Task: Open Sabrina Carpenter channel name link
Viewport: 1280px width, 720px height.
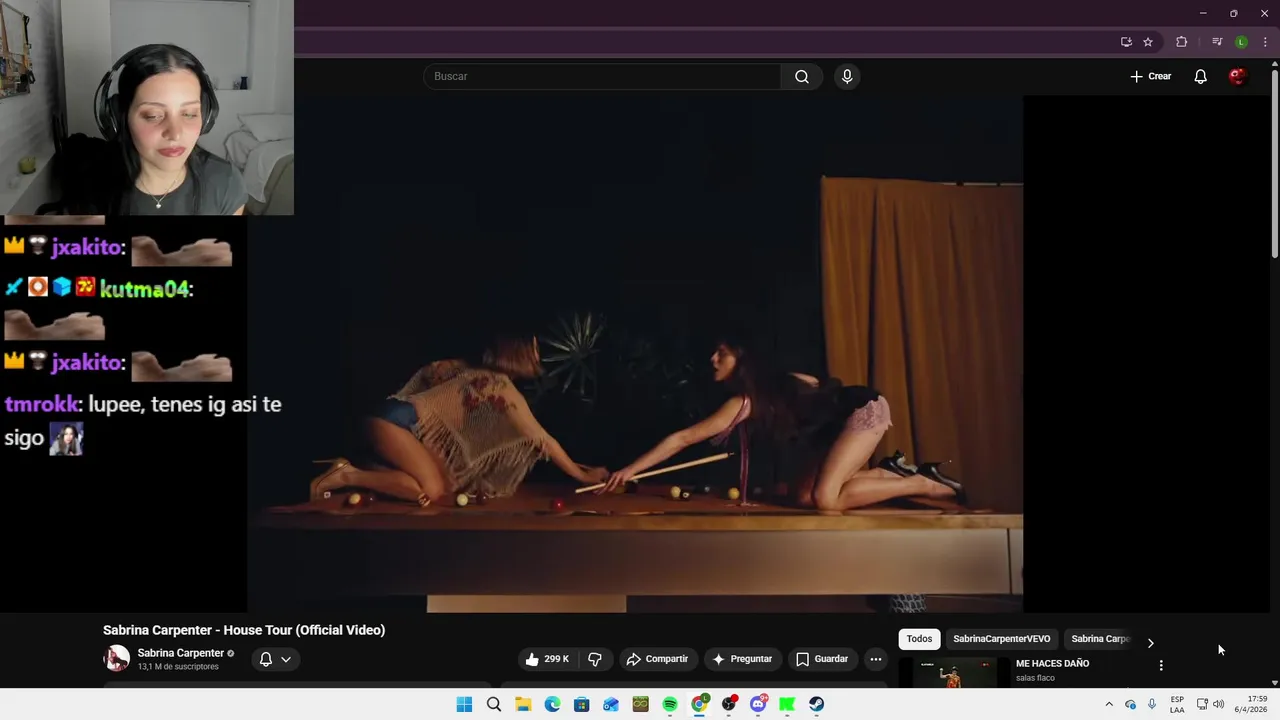Action: coord(181,653)
